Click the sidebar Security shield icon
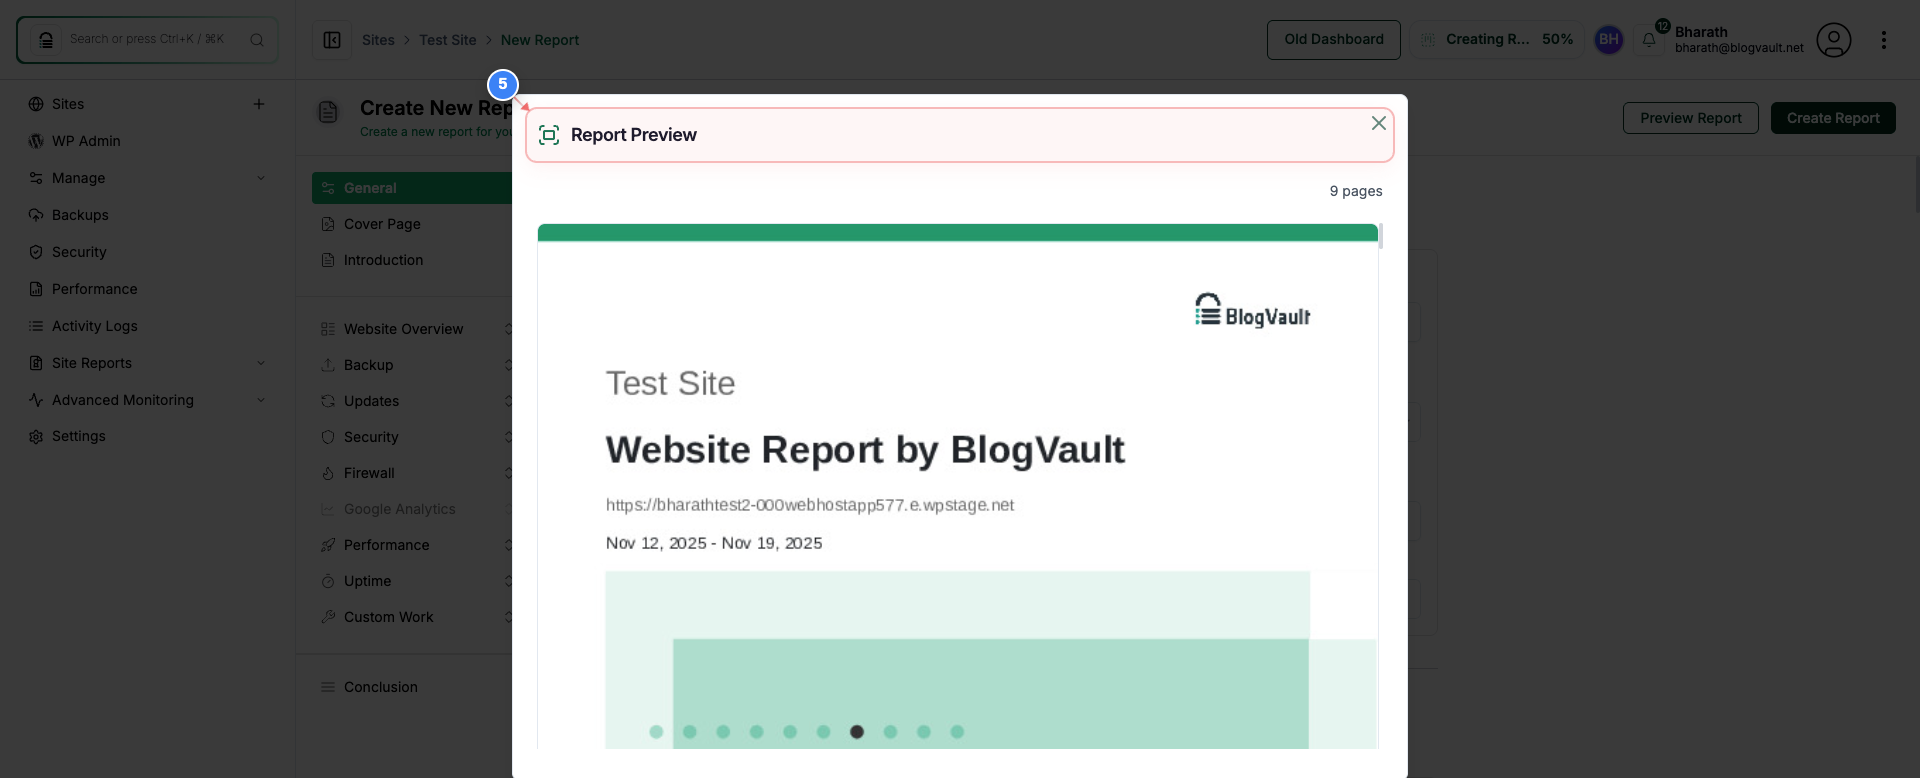The height and width of the screenshot is (778, 1920). point(36,252)
